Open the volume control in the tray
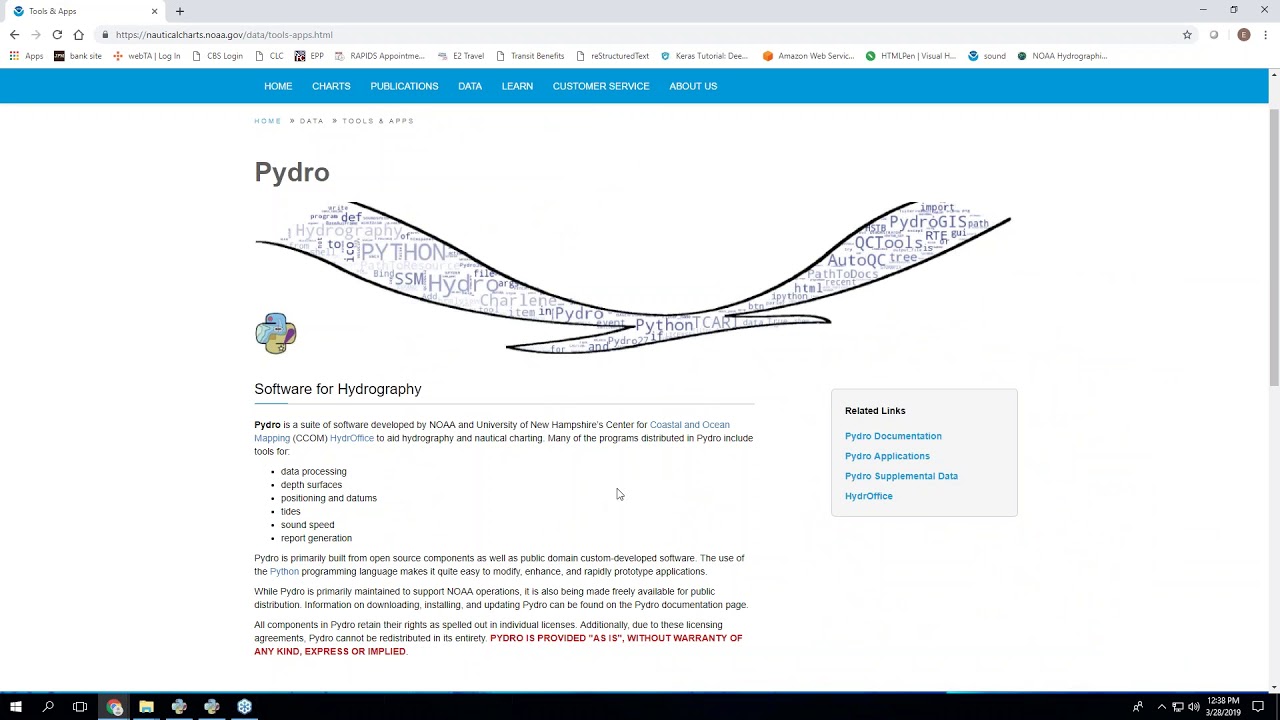 1193,707
